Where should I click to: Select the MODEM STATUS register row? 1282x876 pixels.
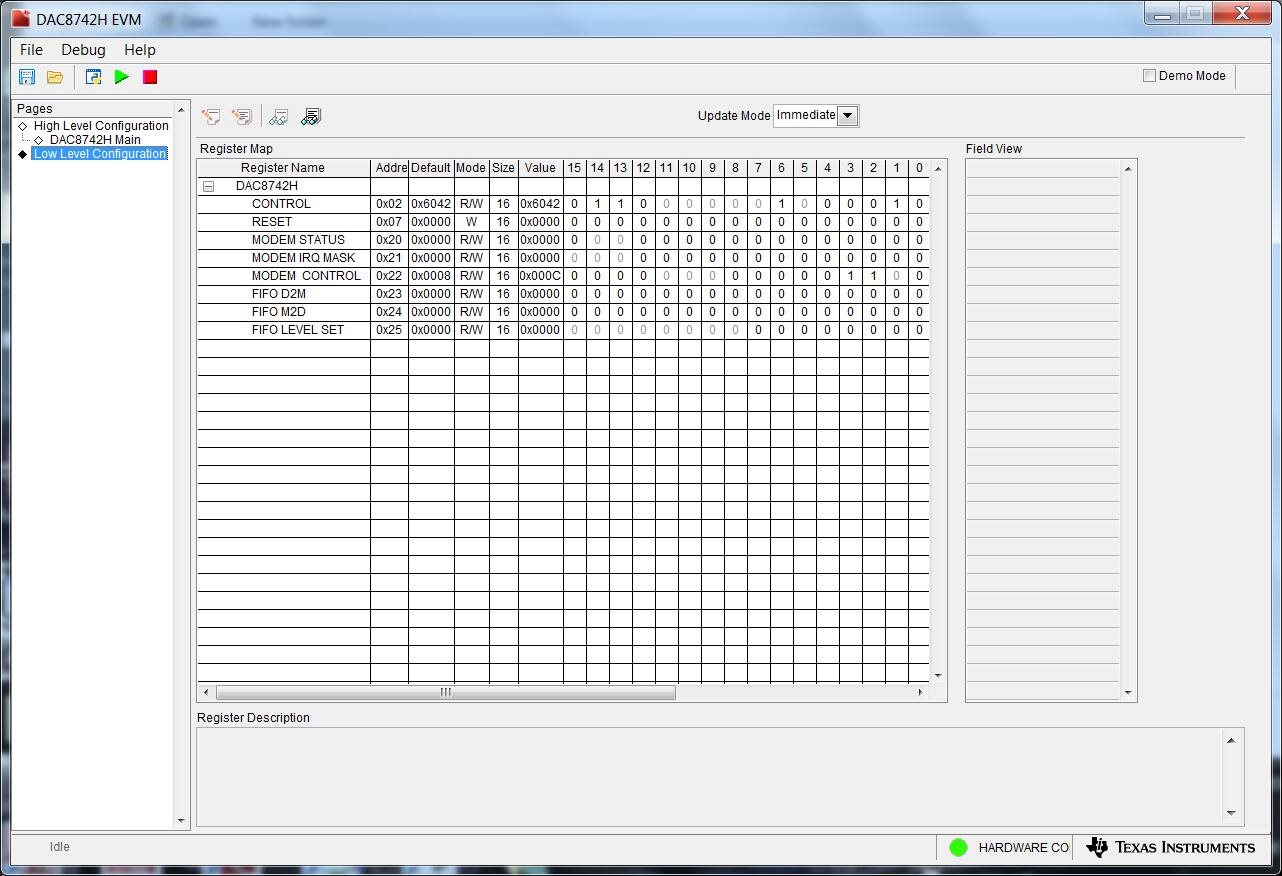pyautogui.click(x=563, y=240)
